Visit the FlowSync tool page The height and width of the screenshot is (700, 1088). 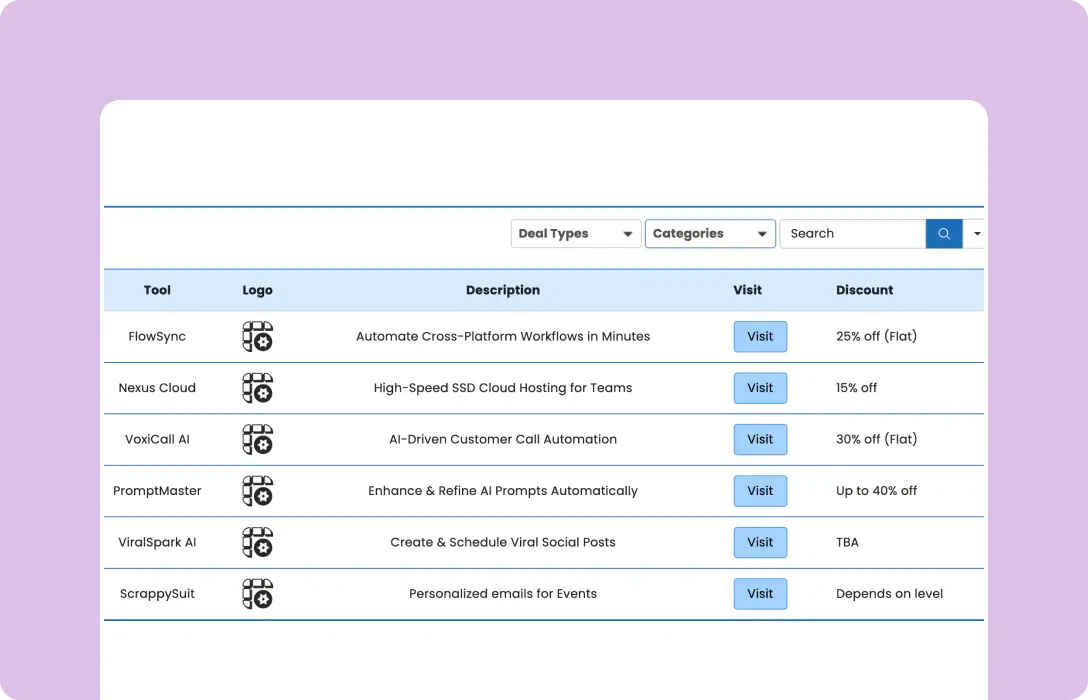760,337
